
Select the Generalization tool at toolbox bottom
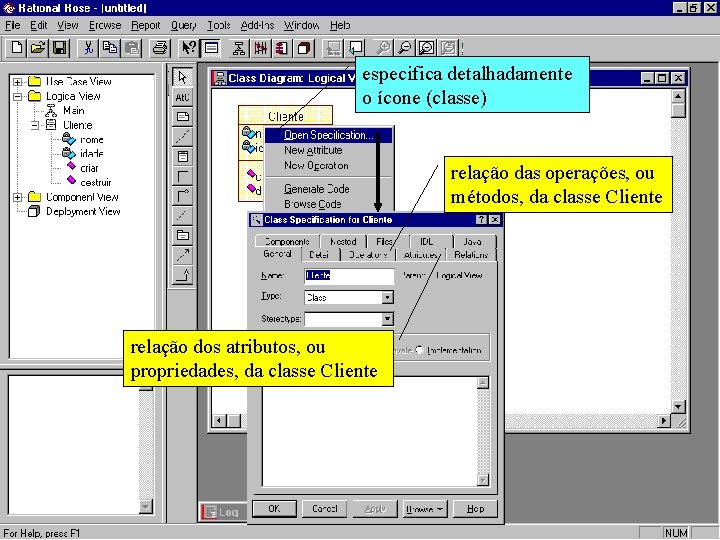pos(182,275)
